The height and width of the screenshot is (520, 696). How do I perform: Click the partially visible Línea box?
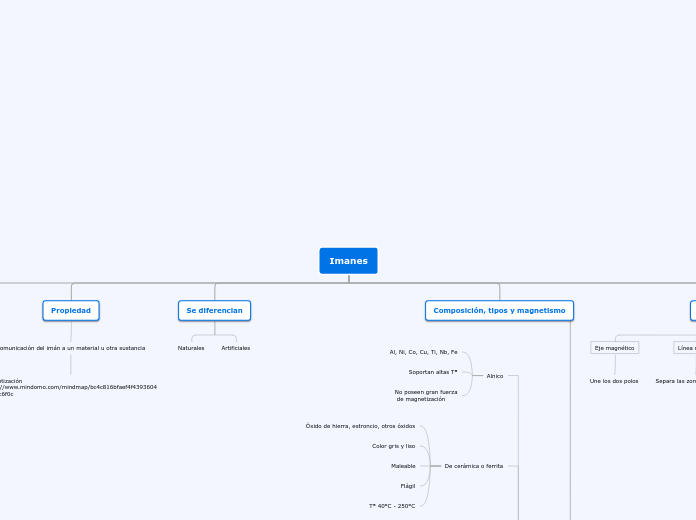click(x=685, y=348)
